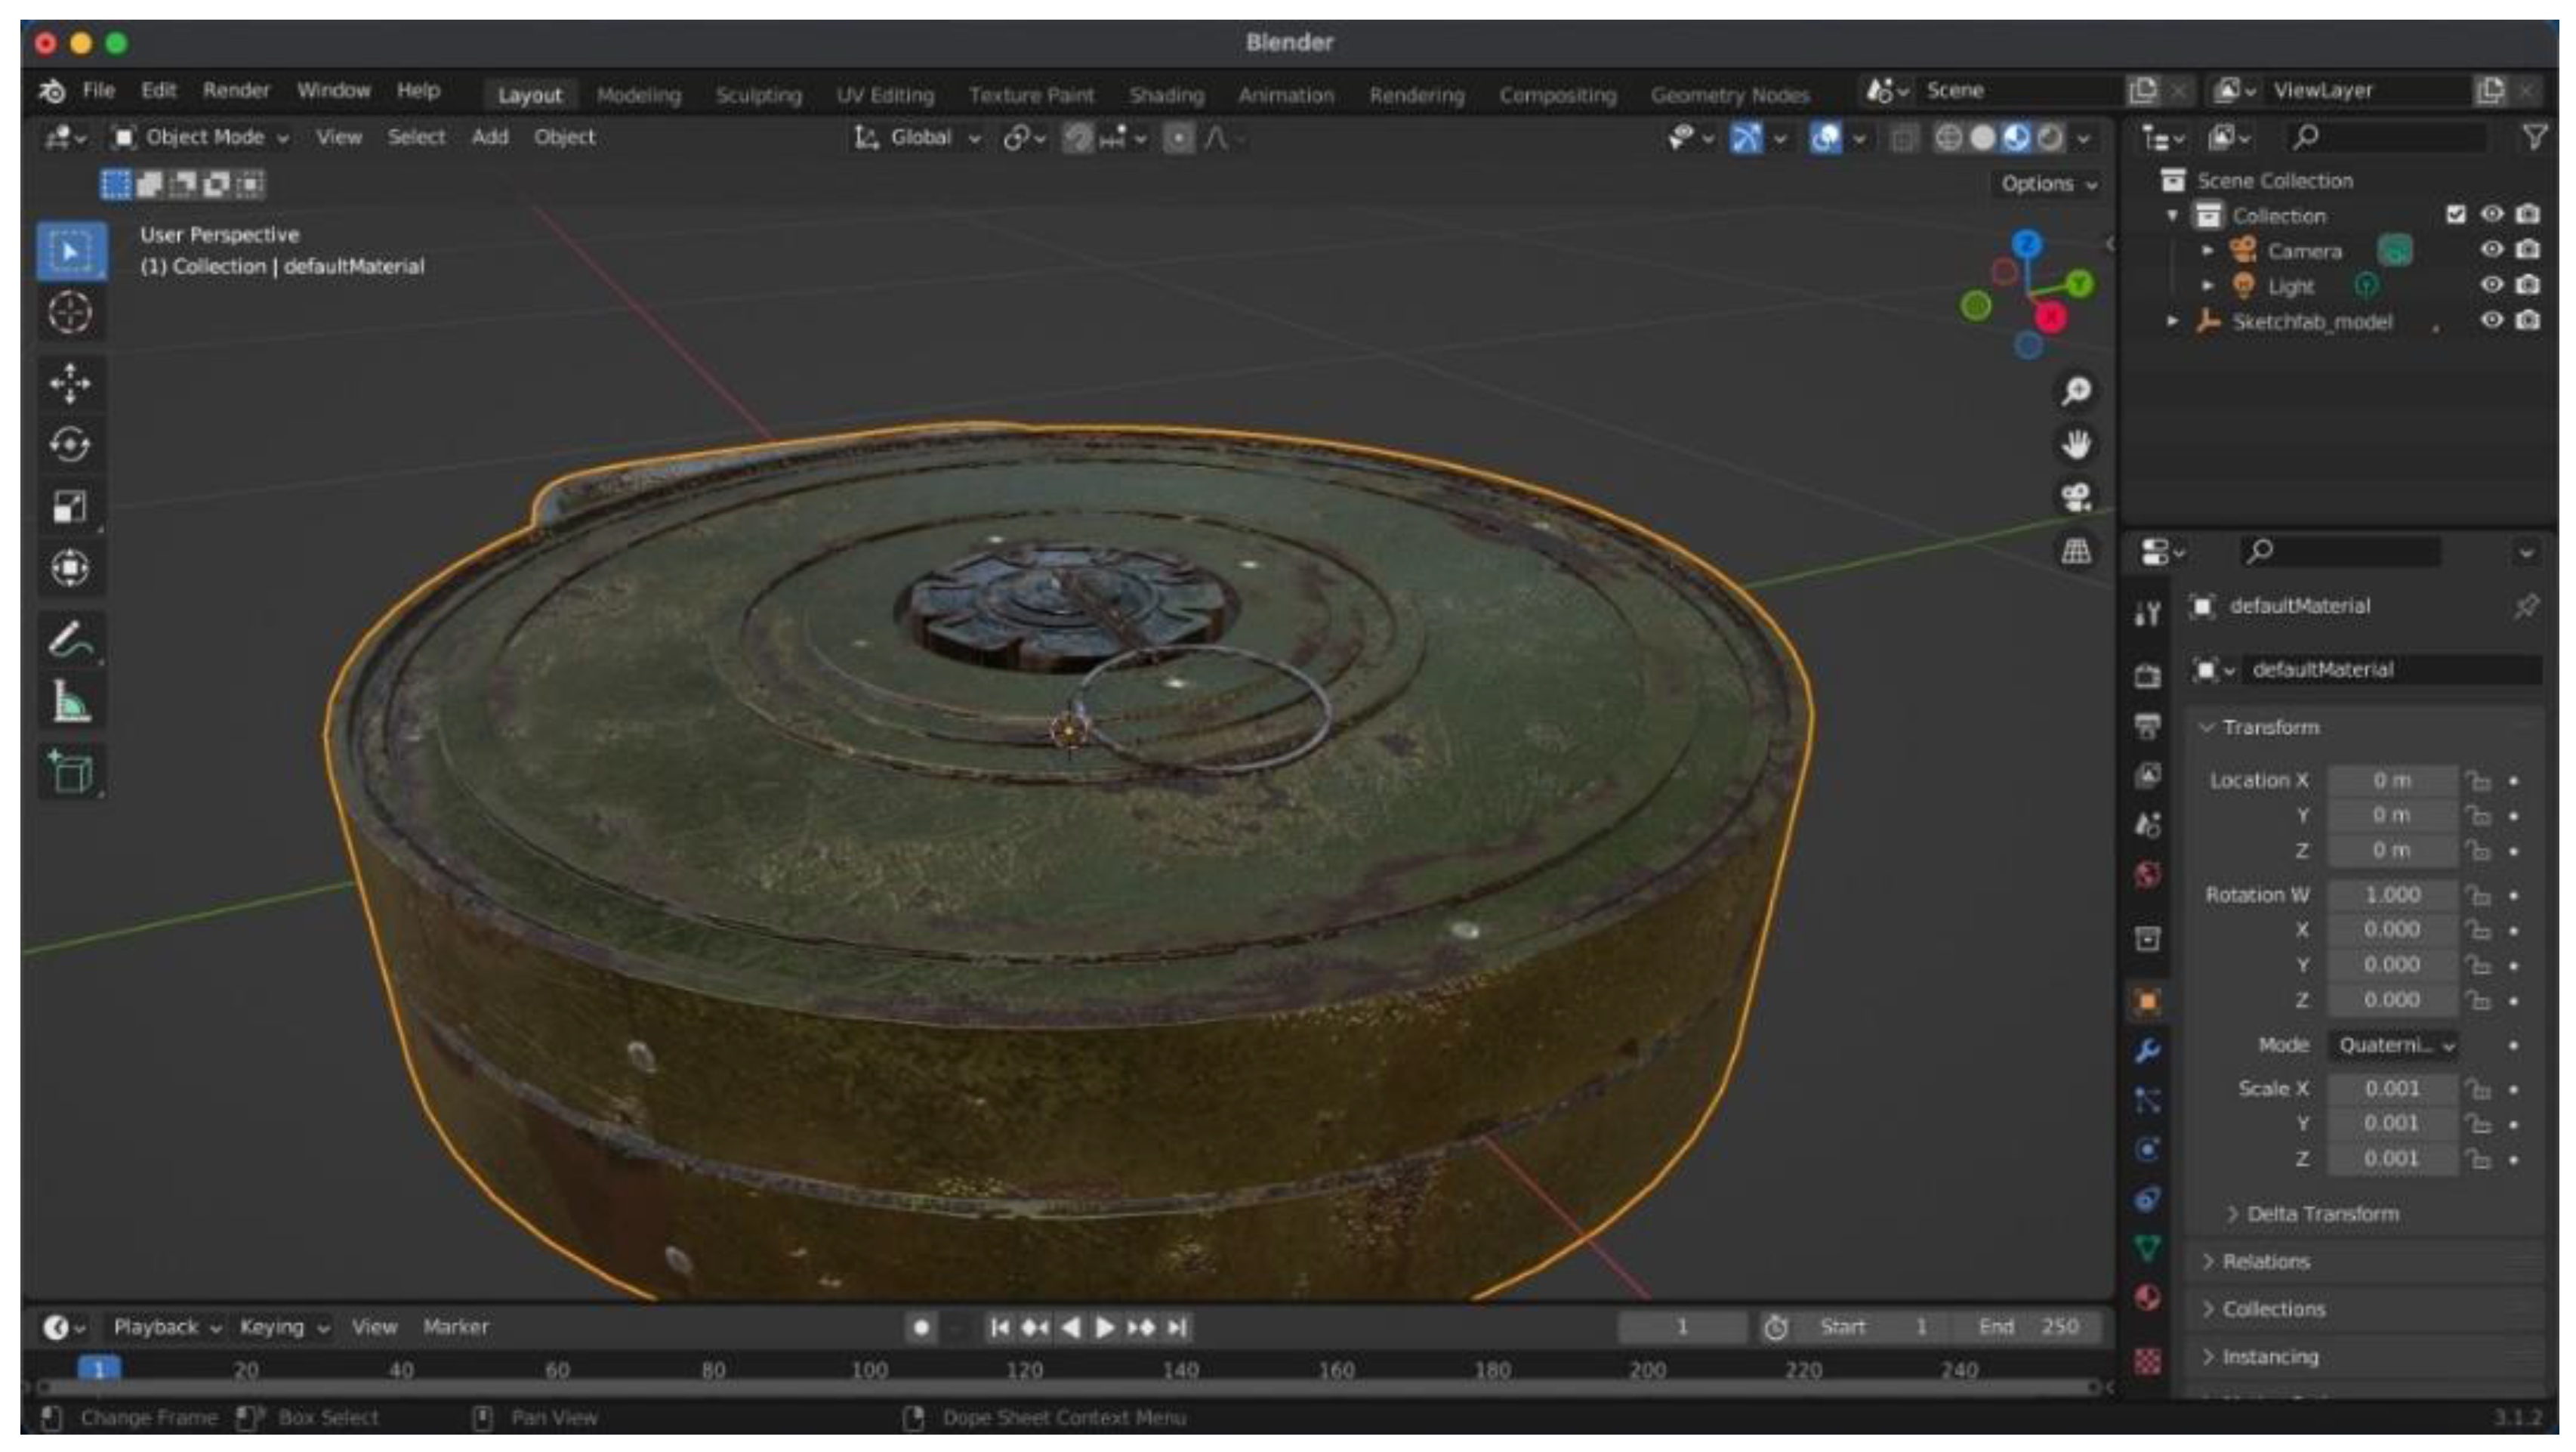
Task: Open the Modifiers wrench properties tab
Action: (x=2147, y=1050)
